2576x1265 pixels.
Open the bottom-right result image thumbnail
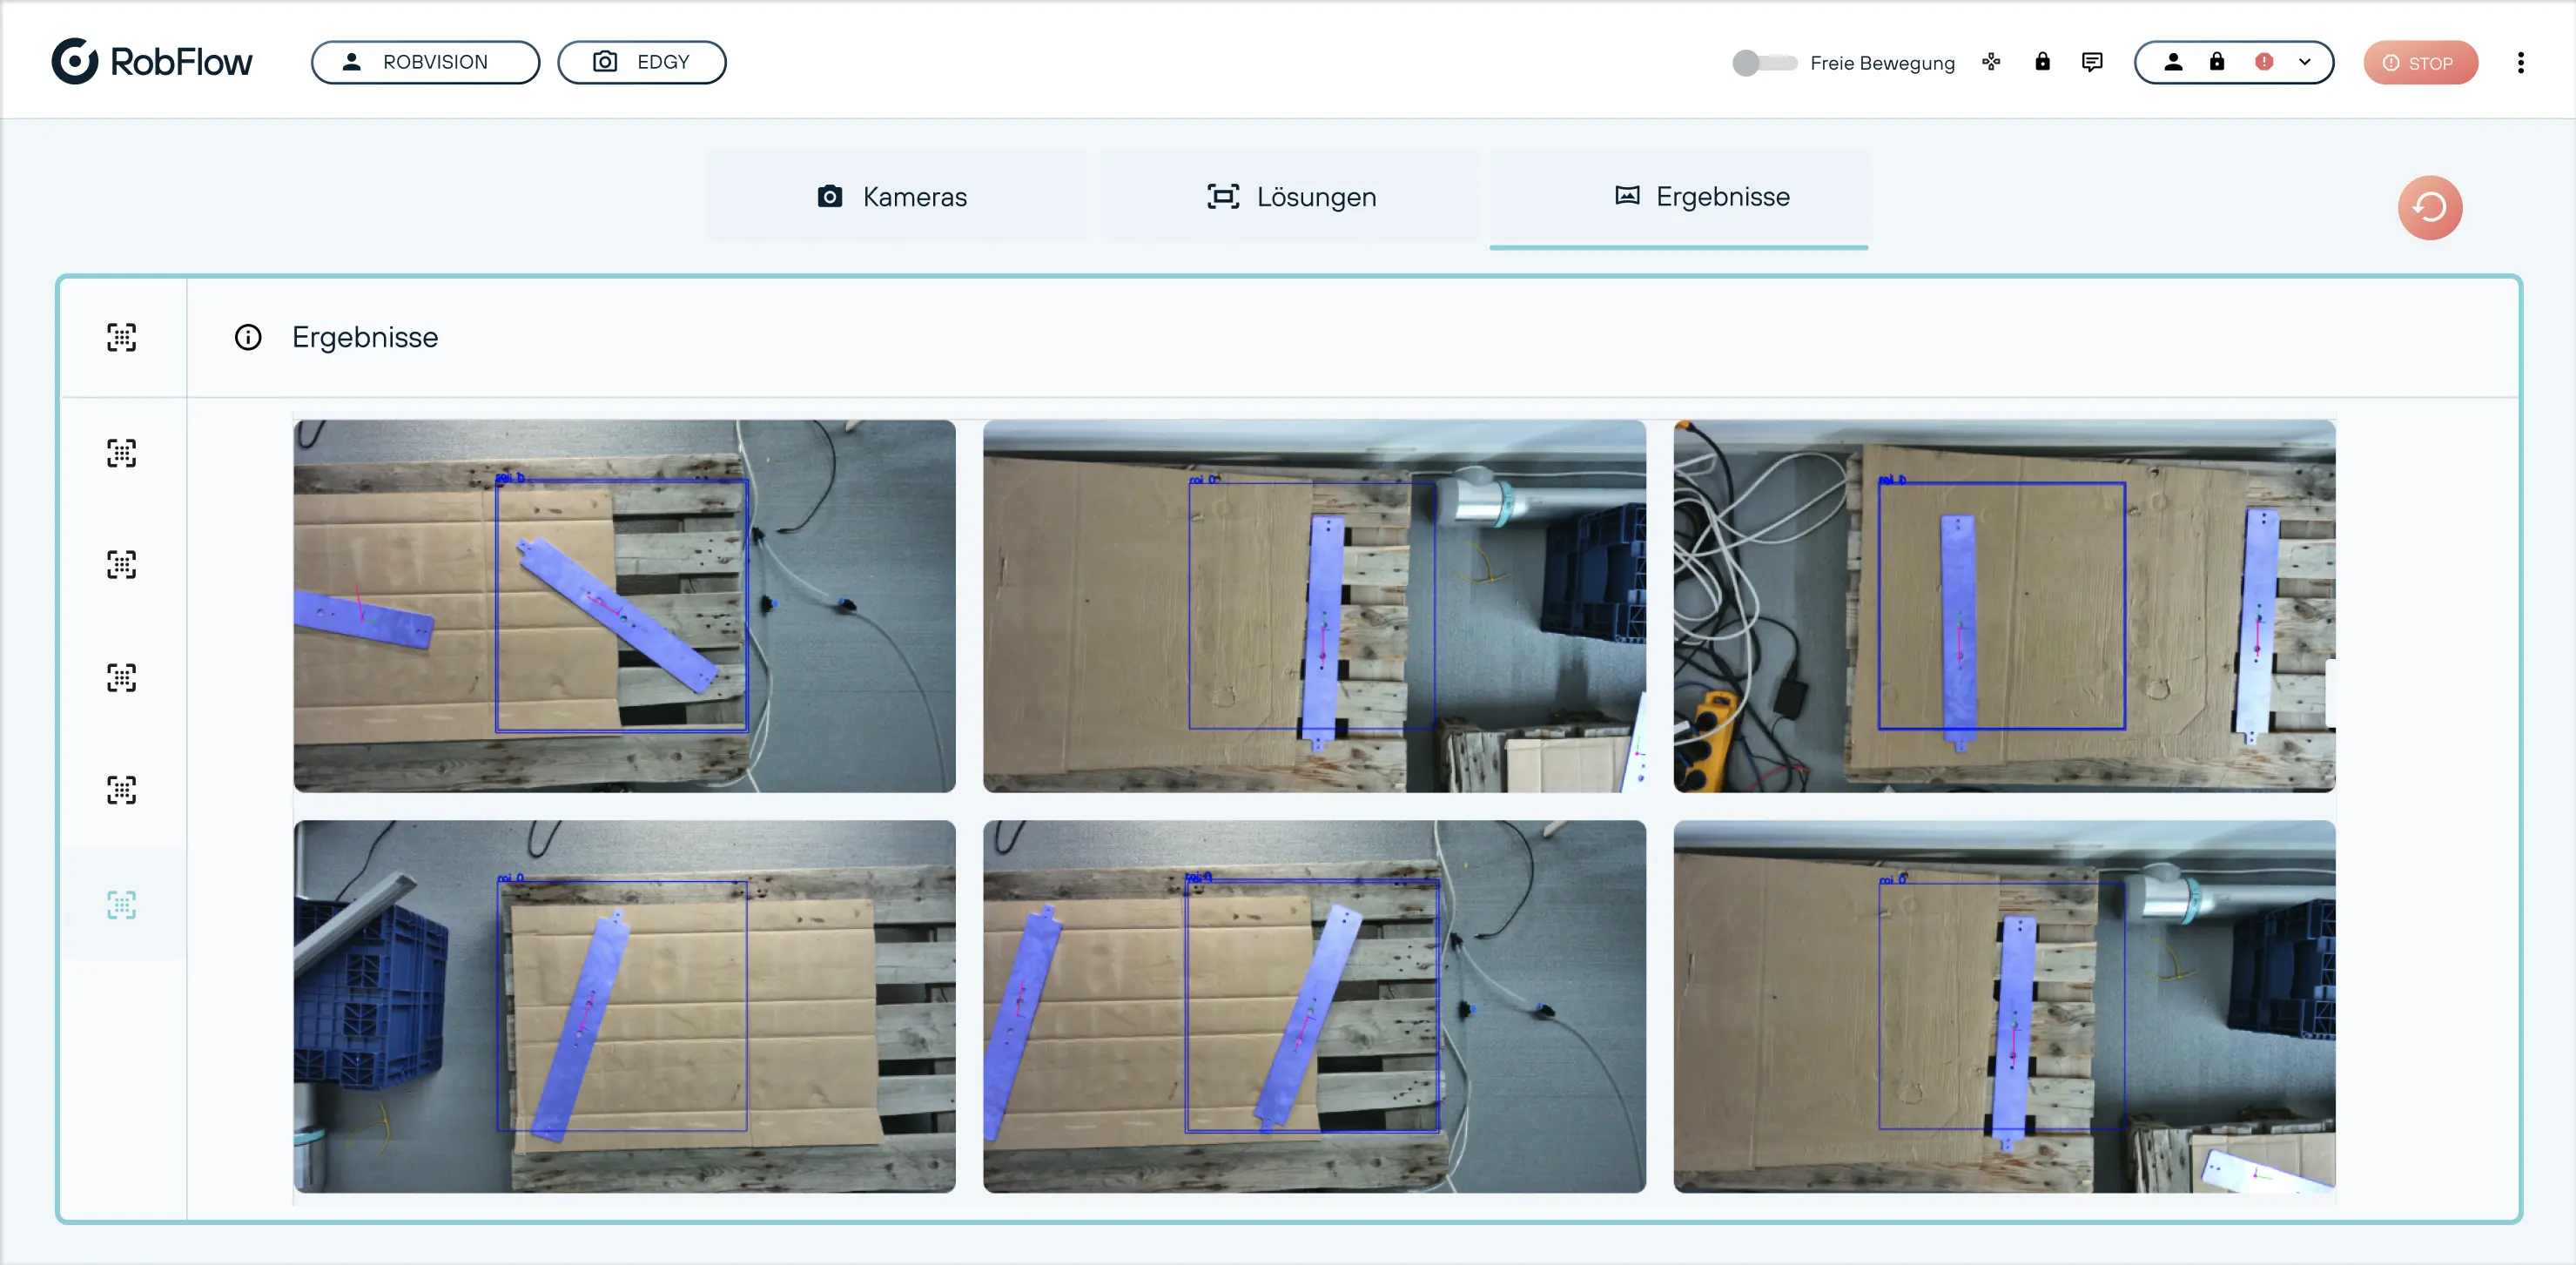2004,1006
